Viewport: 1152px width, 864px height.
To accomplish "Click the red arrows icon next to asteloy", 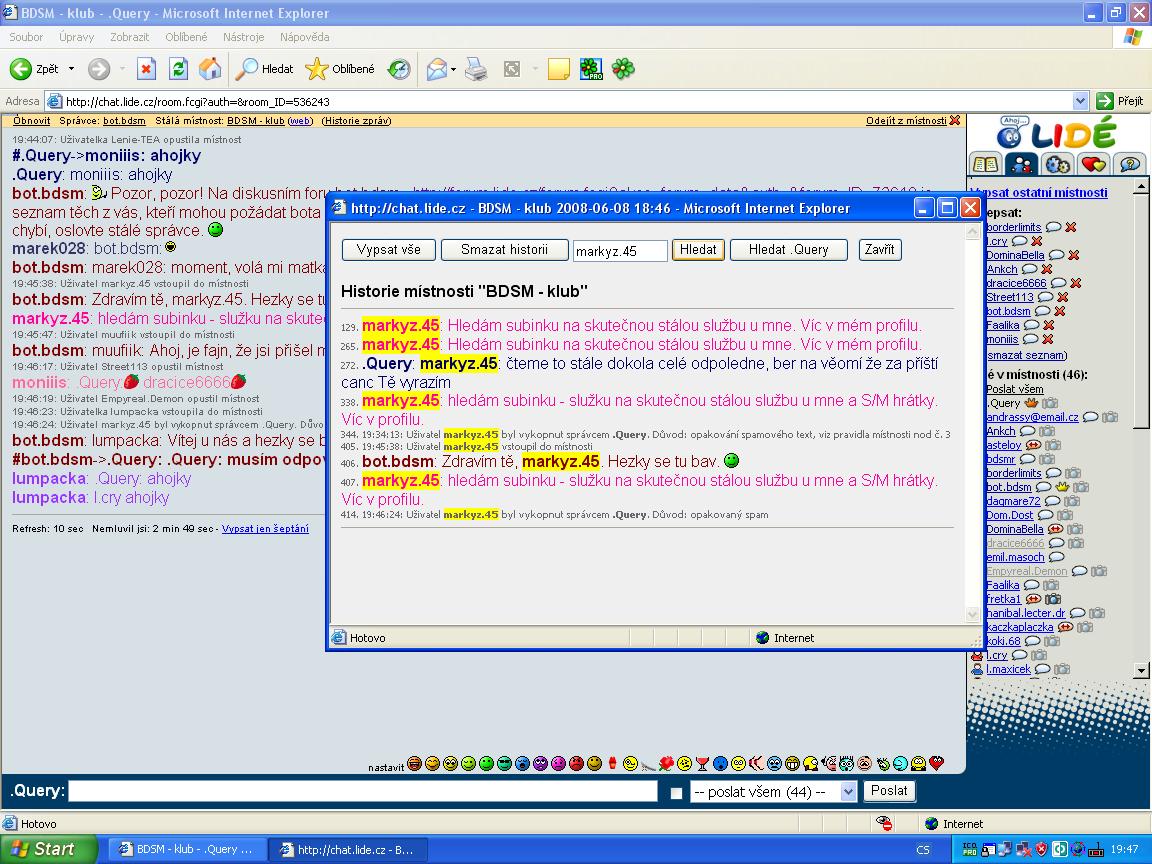I will tap(1033, 444).
